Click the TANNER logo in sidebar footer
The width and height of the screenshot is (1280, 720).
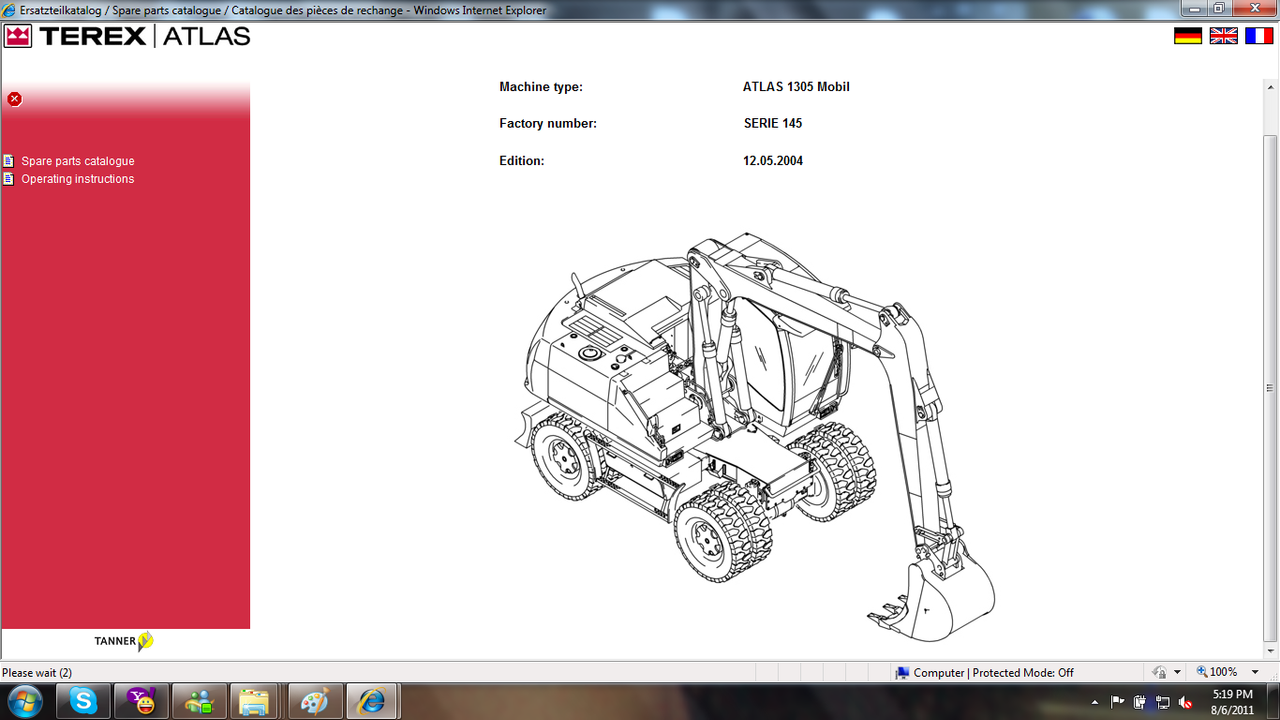pos(124,641)
